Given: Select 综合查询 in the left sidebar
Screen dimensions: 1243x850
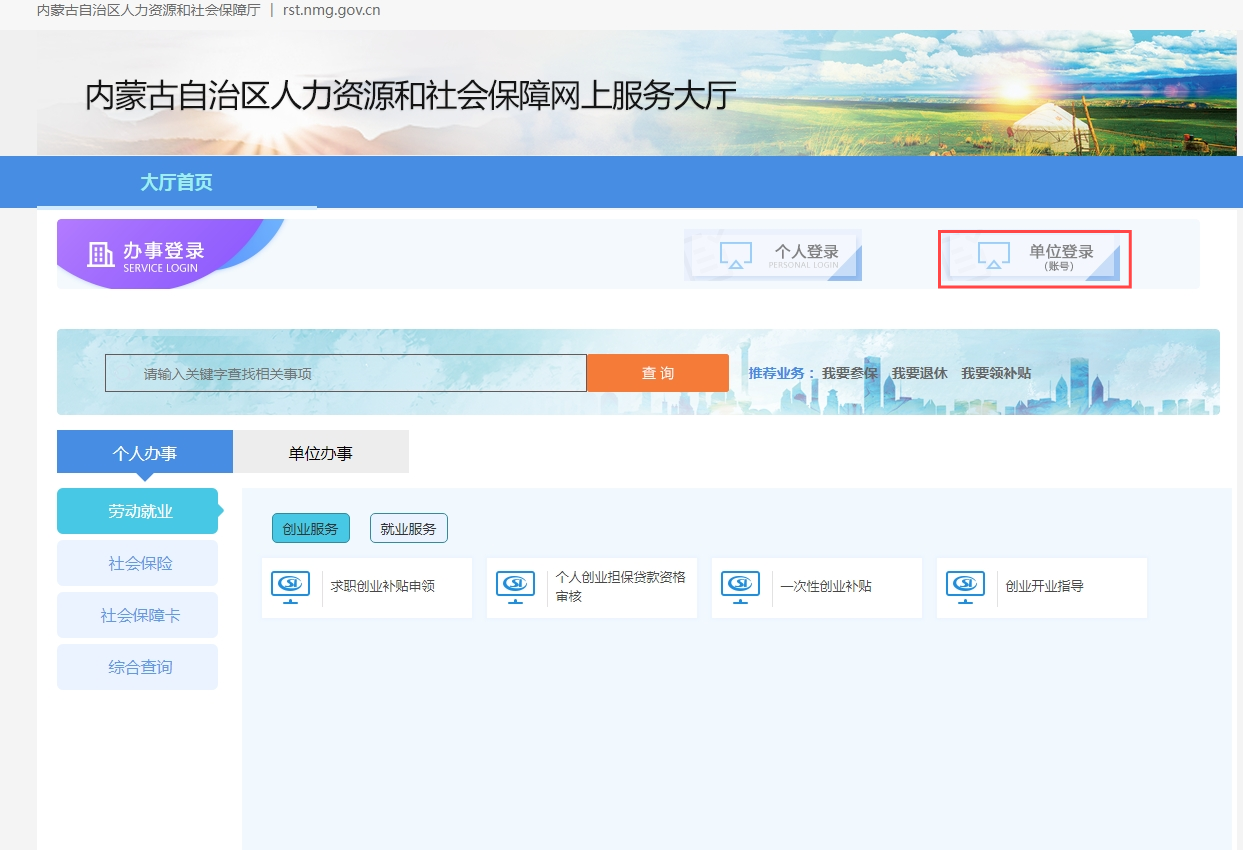Looking at the screenshot, I should click(x=140, y=667).
